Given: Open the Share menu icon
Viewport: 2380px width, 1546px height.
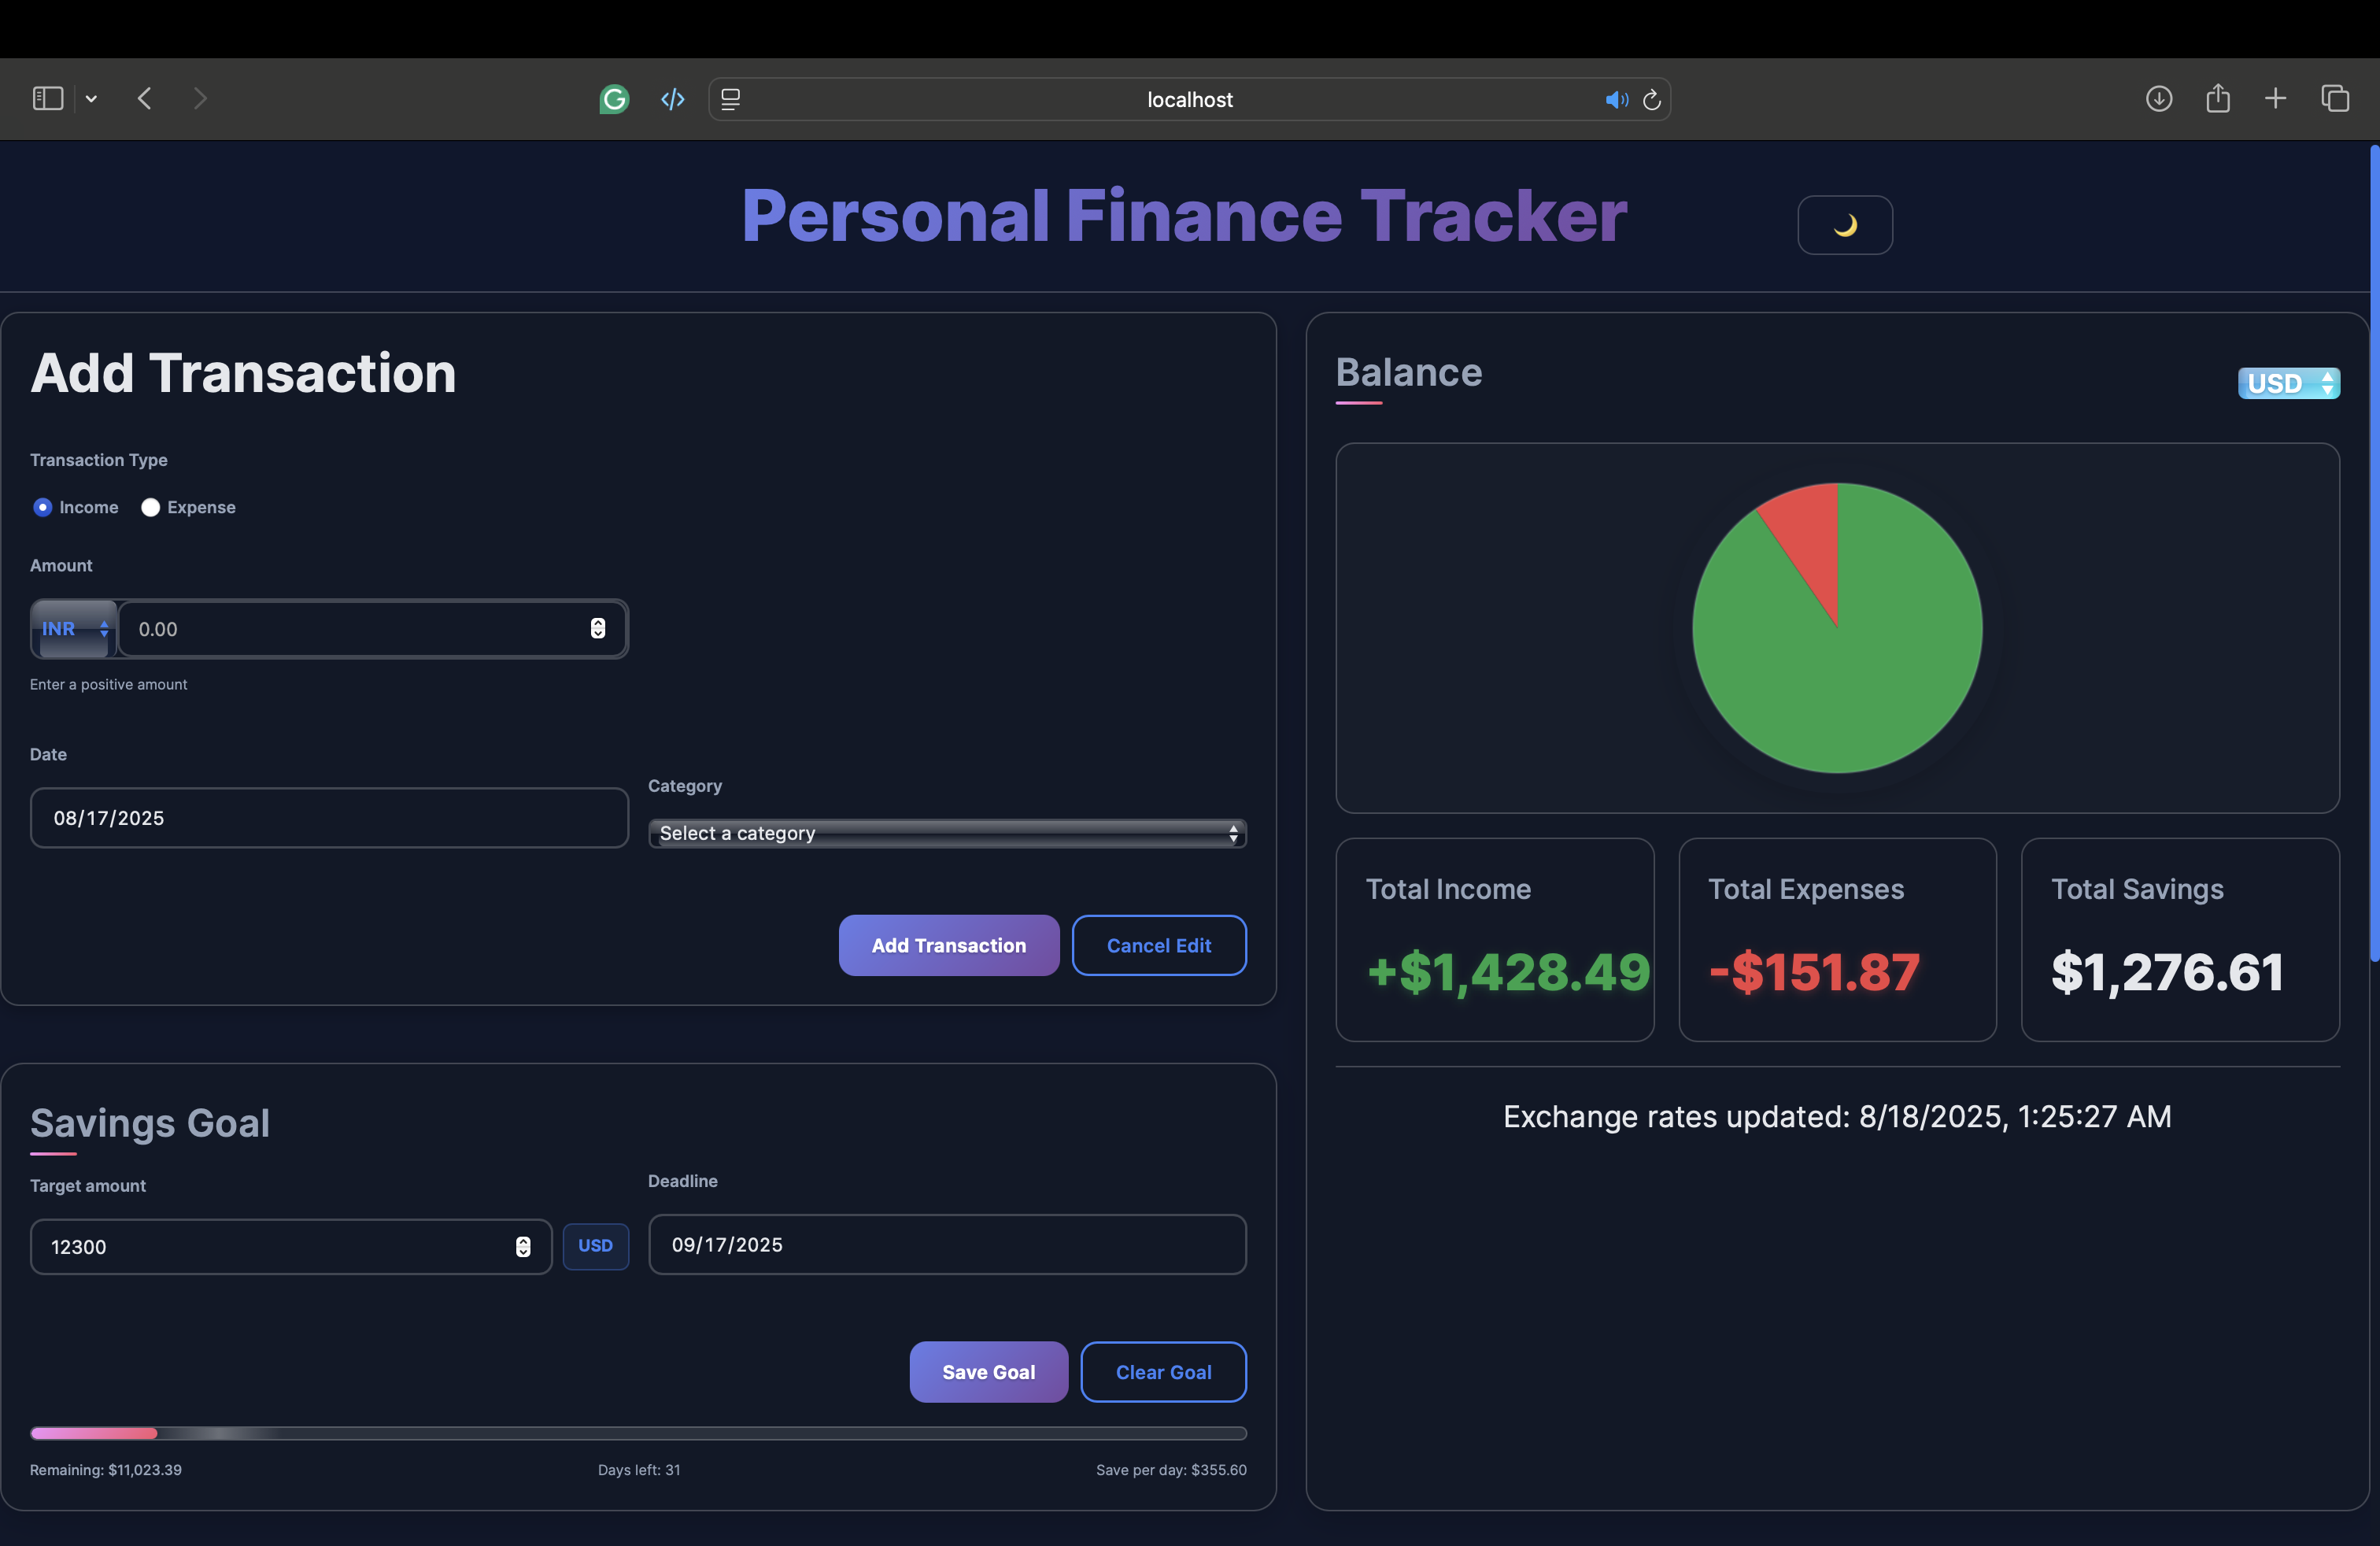Looking at the screenshot, I should [x=2217, y=98].
